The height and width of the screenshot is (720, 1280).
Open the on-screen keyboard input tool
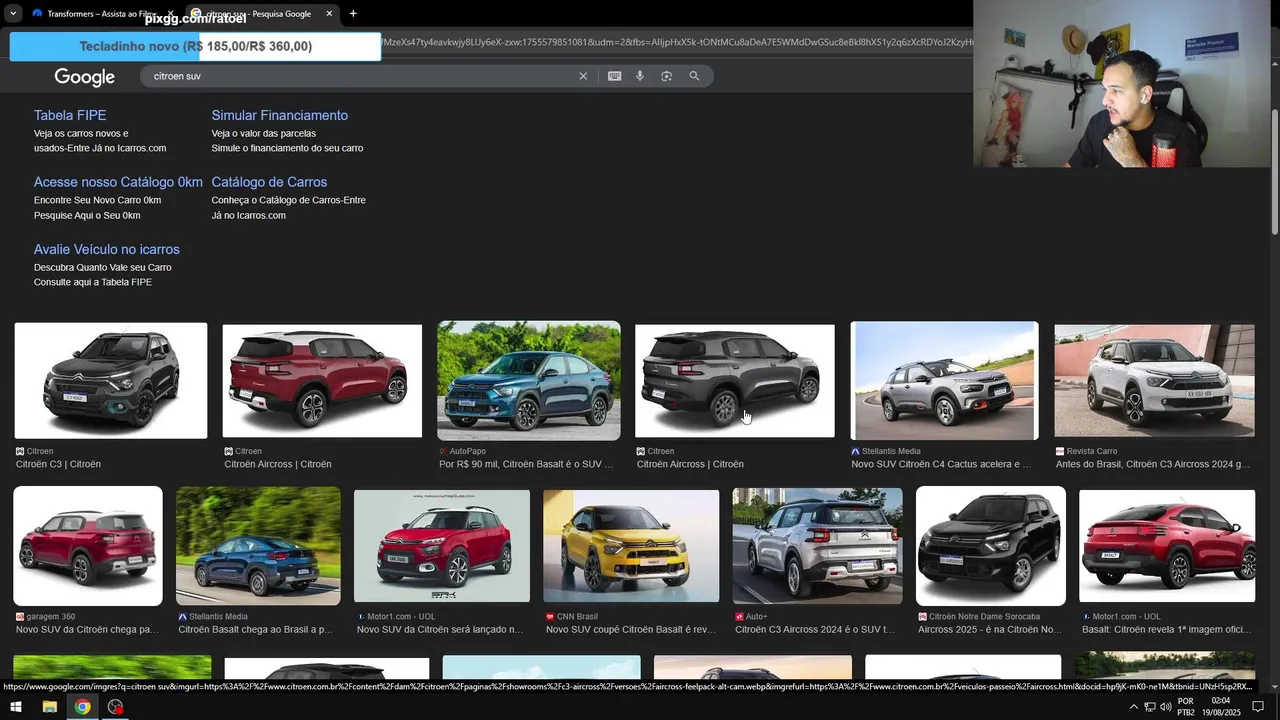[x=615, y=76]
